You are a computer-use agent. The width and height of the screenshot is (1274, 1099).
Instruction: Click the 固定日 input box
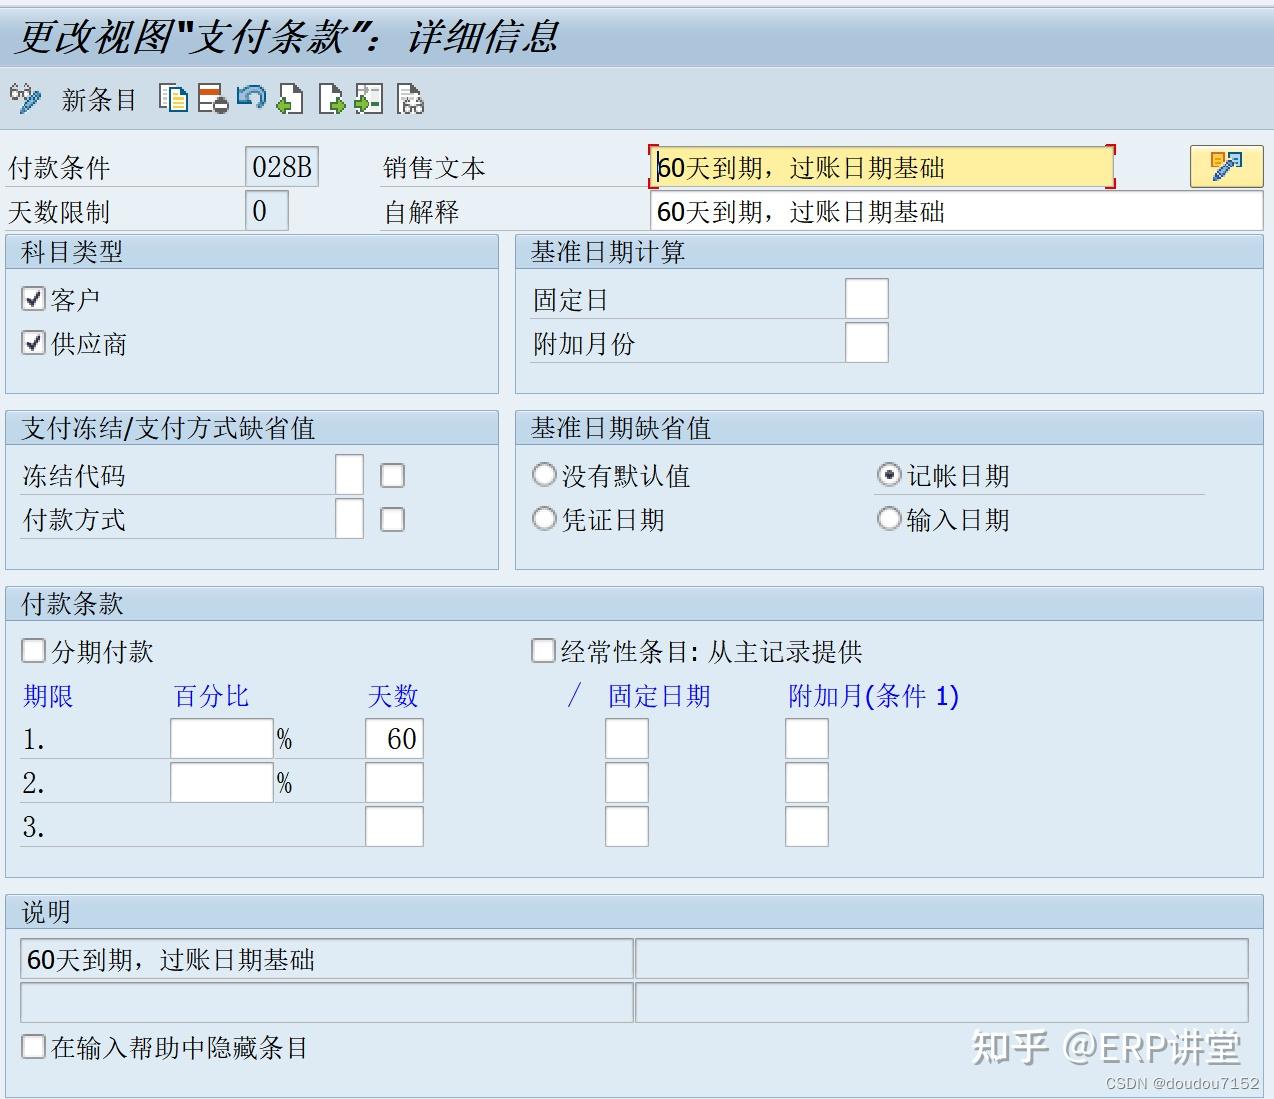click(867, 298)
